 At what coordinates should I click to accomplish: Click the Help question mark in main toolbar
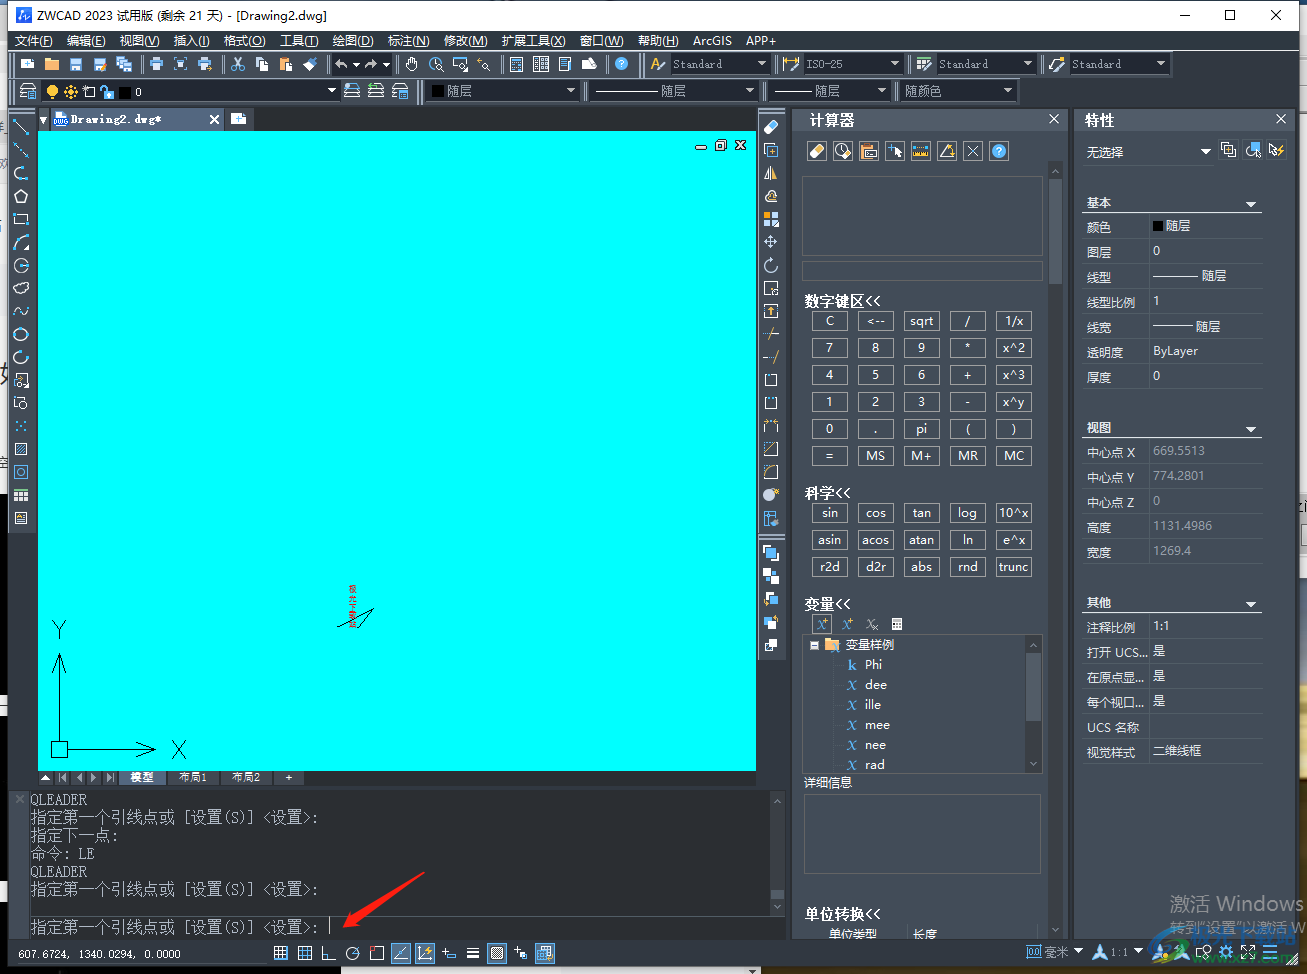coord(621,64)
